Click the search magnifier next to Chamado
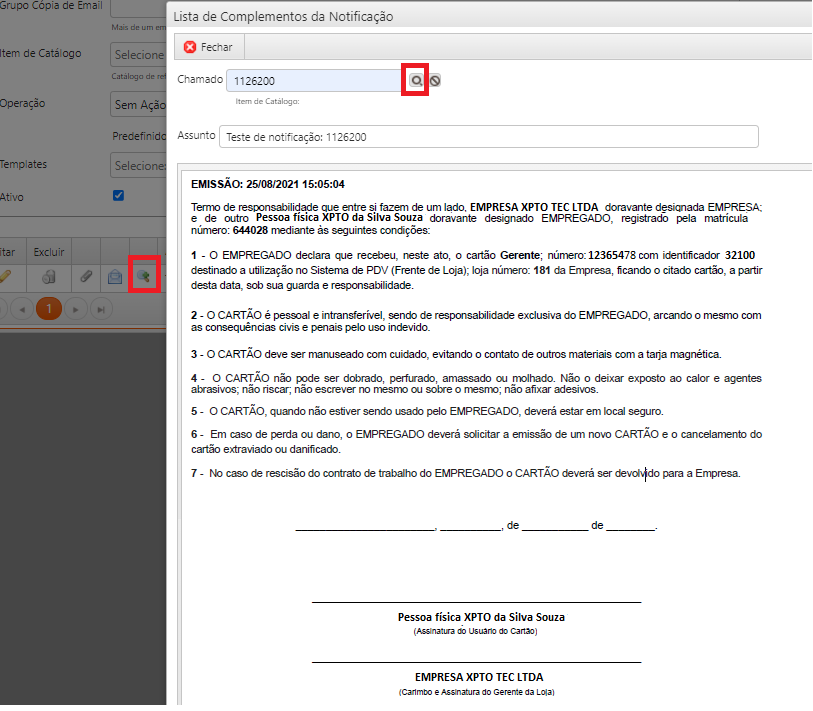 click(415, 80)
